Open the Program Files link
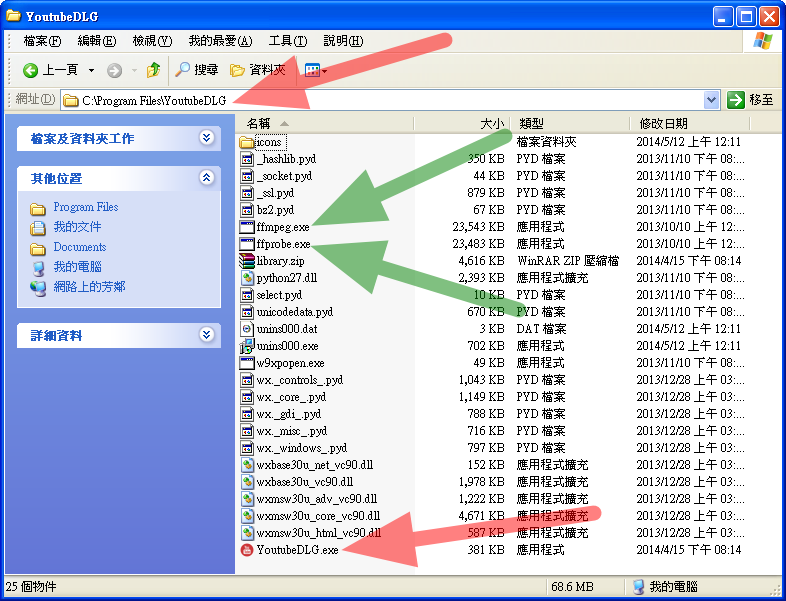Image resolution: width=786 pixels, height=601 pixels. [86, 207]
